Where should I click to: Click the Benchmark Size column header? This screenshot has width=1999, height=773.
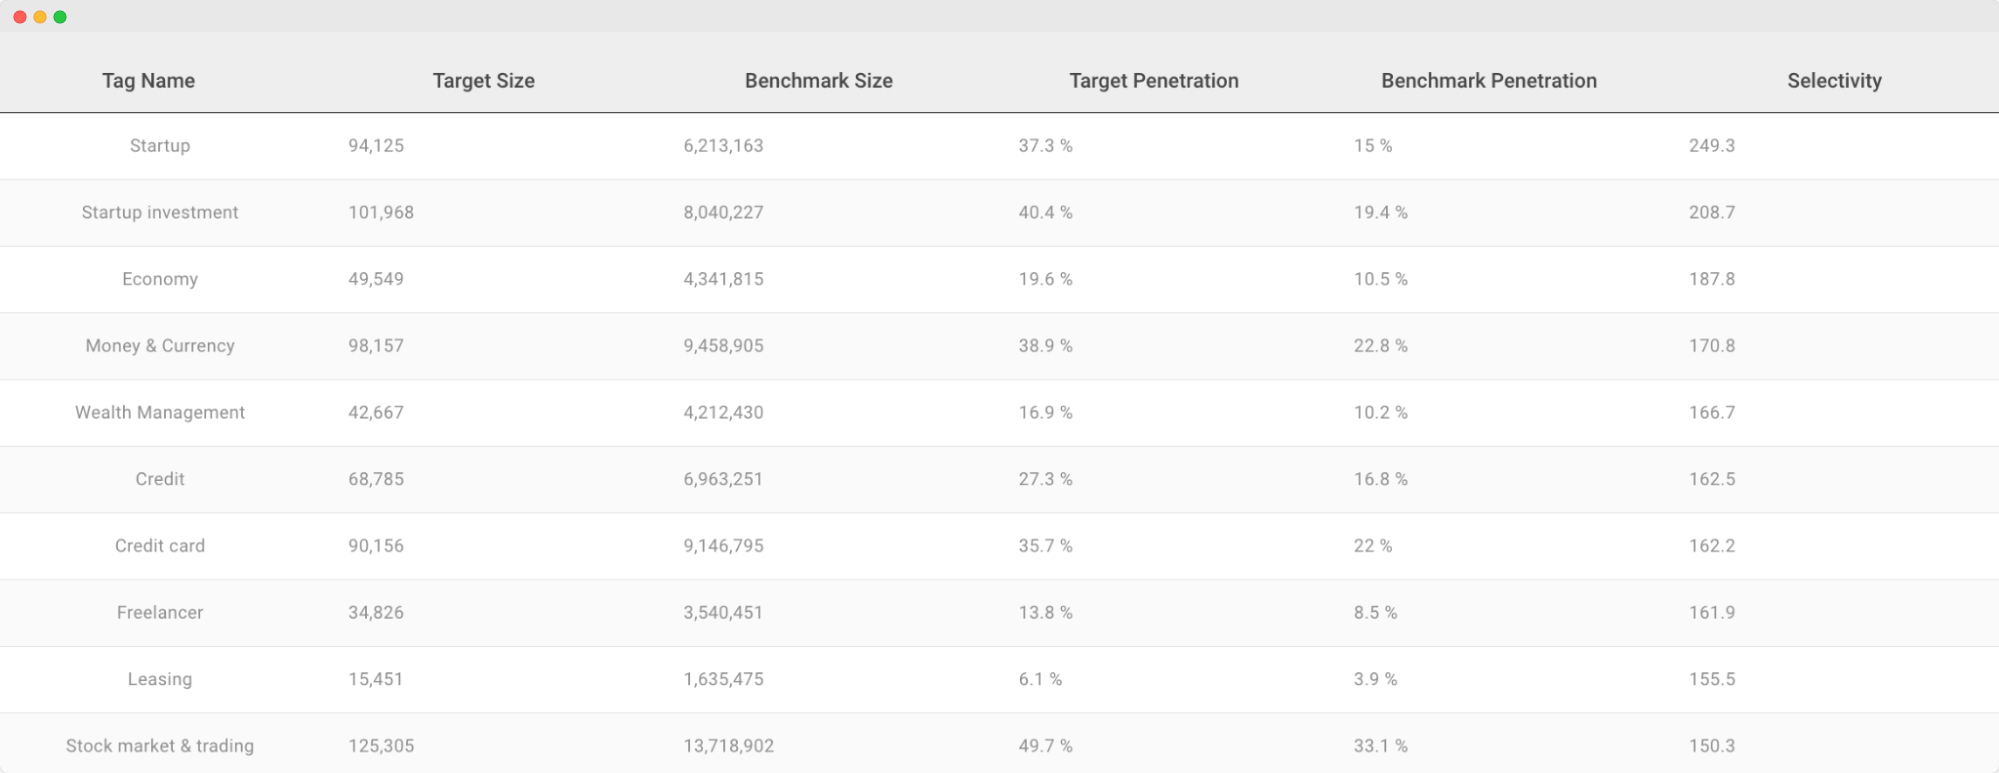[x=818, y=81]
